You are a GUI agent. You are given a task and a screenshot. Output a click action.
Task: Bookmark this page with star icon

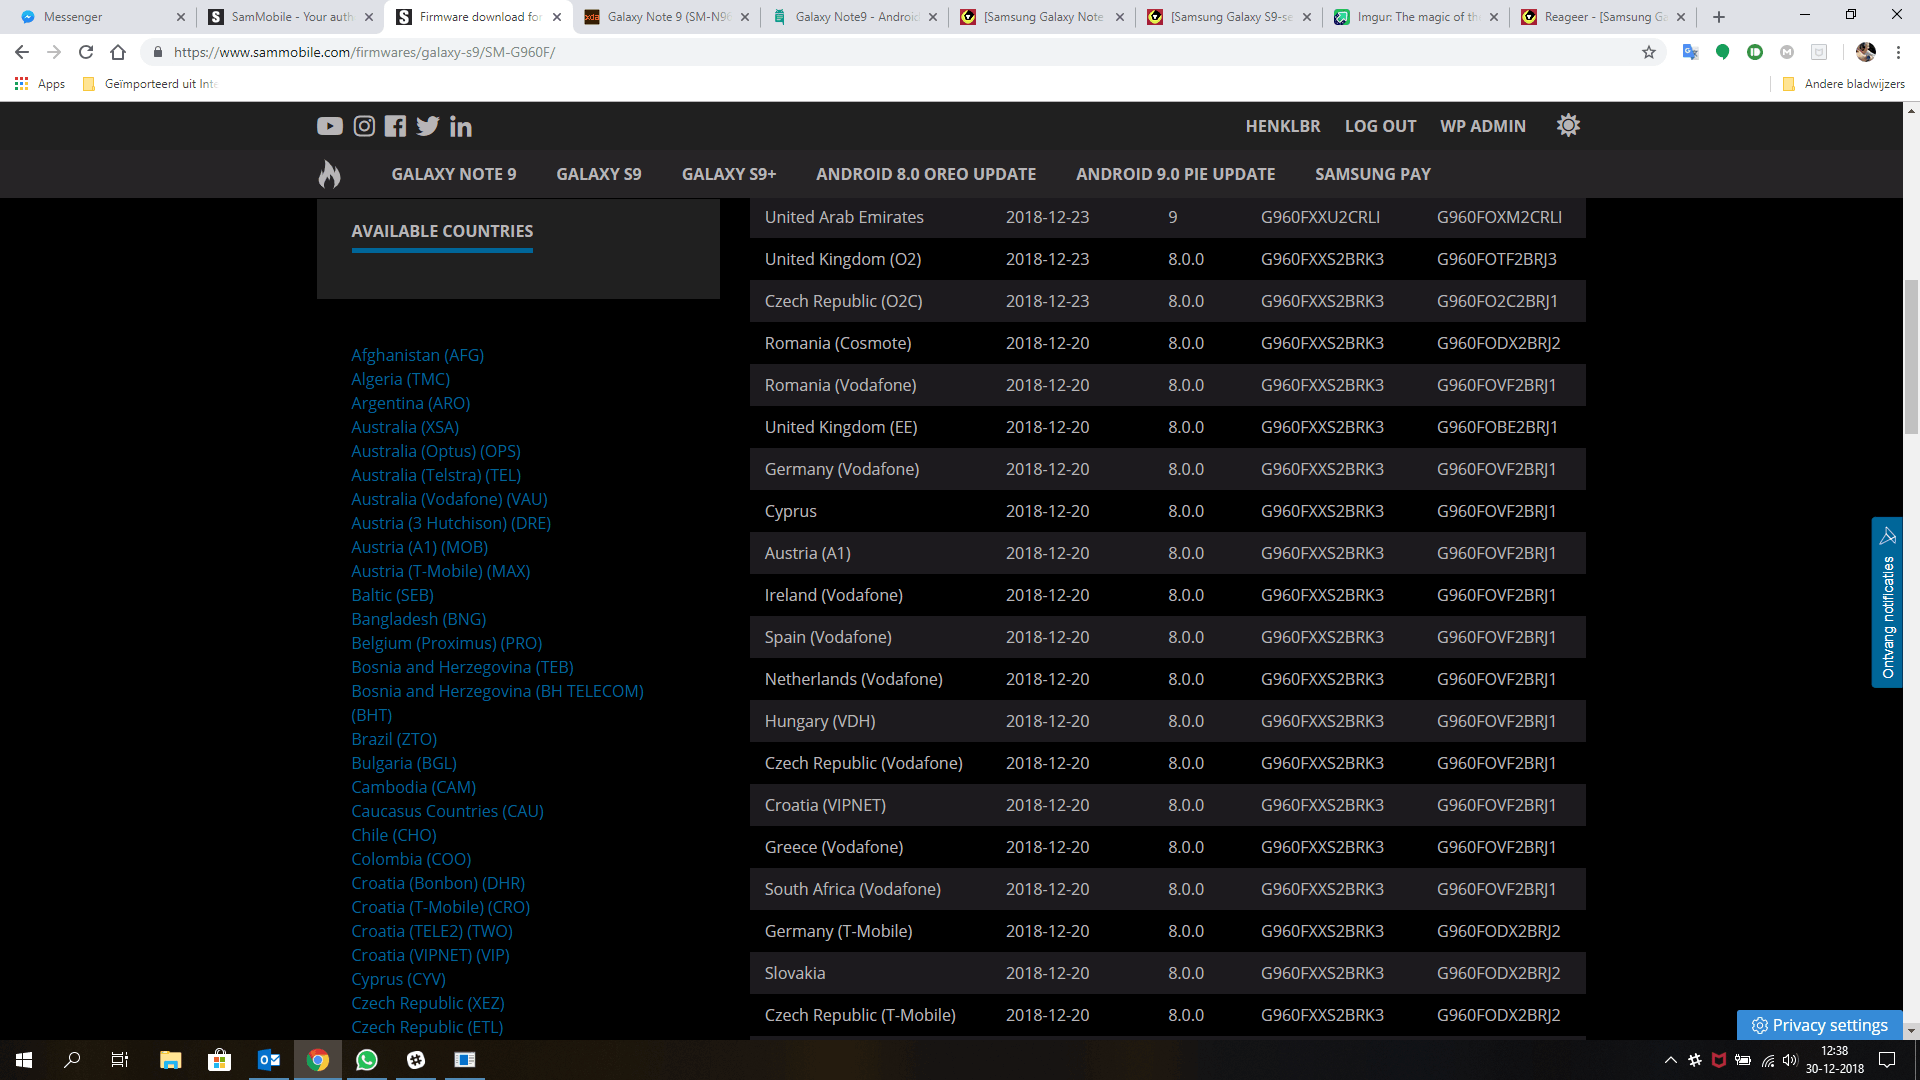[x=1648, y=52]
